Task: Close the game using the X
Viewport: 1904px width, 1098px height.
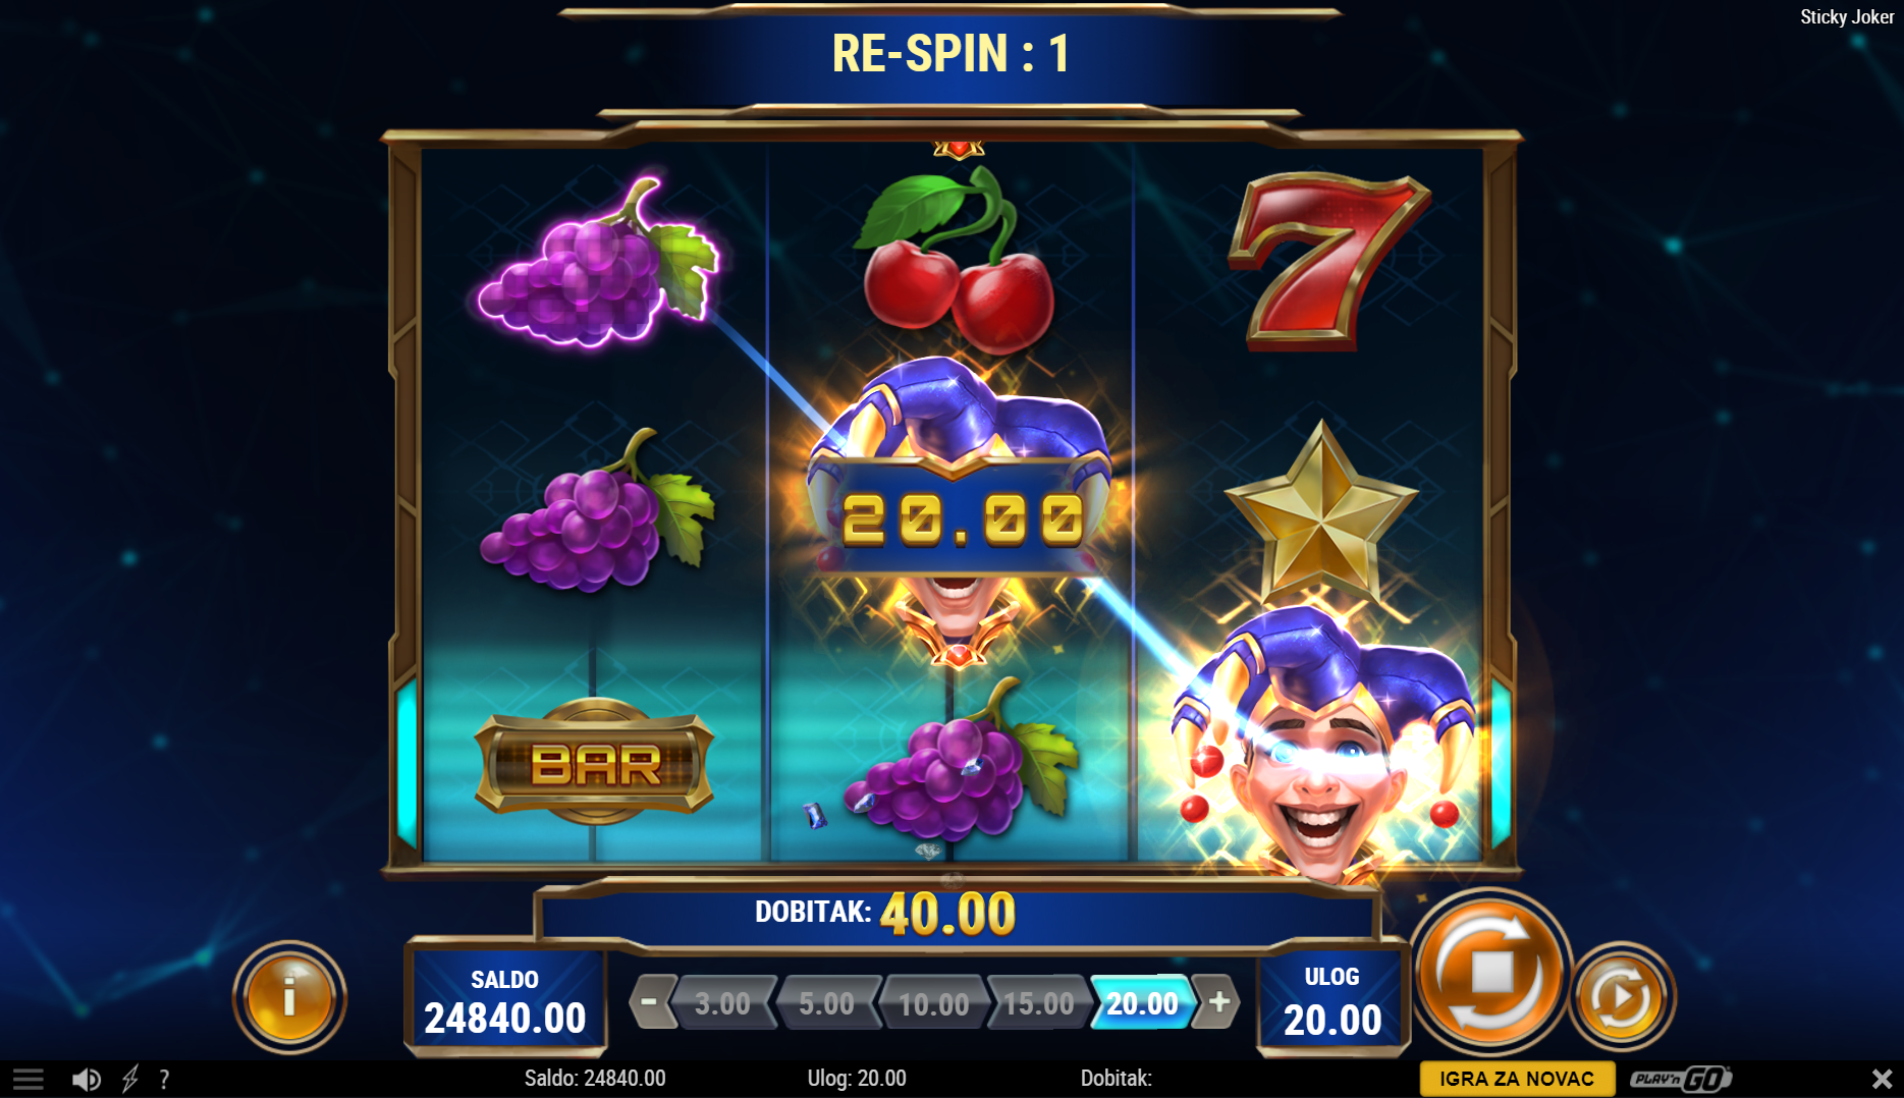Action: coord(1881,1079)
